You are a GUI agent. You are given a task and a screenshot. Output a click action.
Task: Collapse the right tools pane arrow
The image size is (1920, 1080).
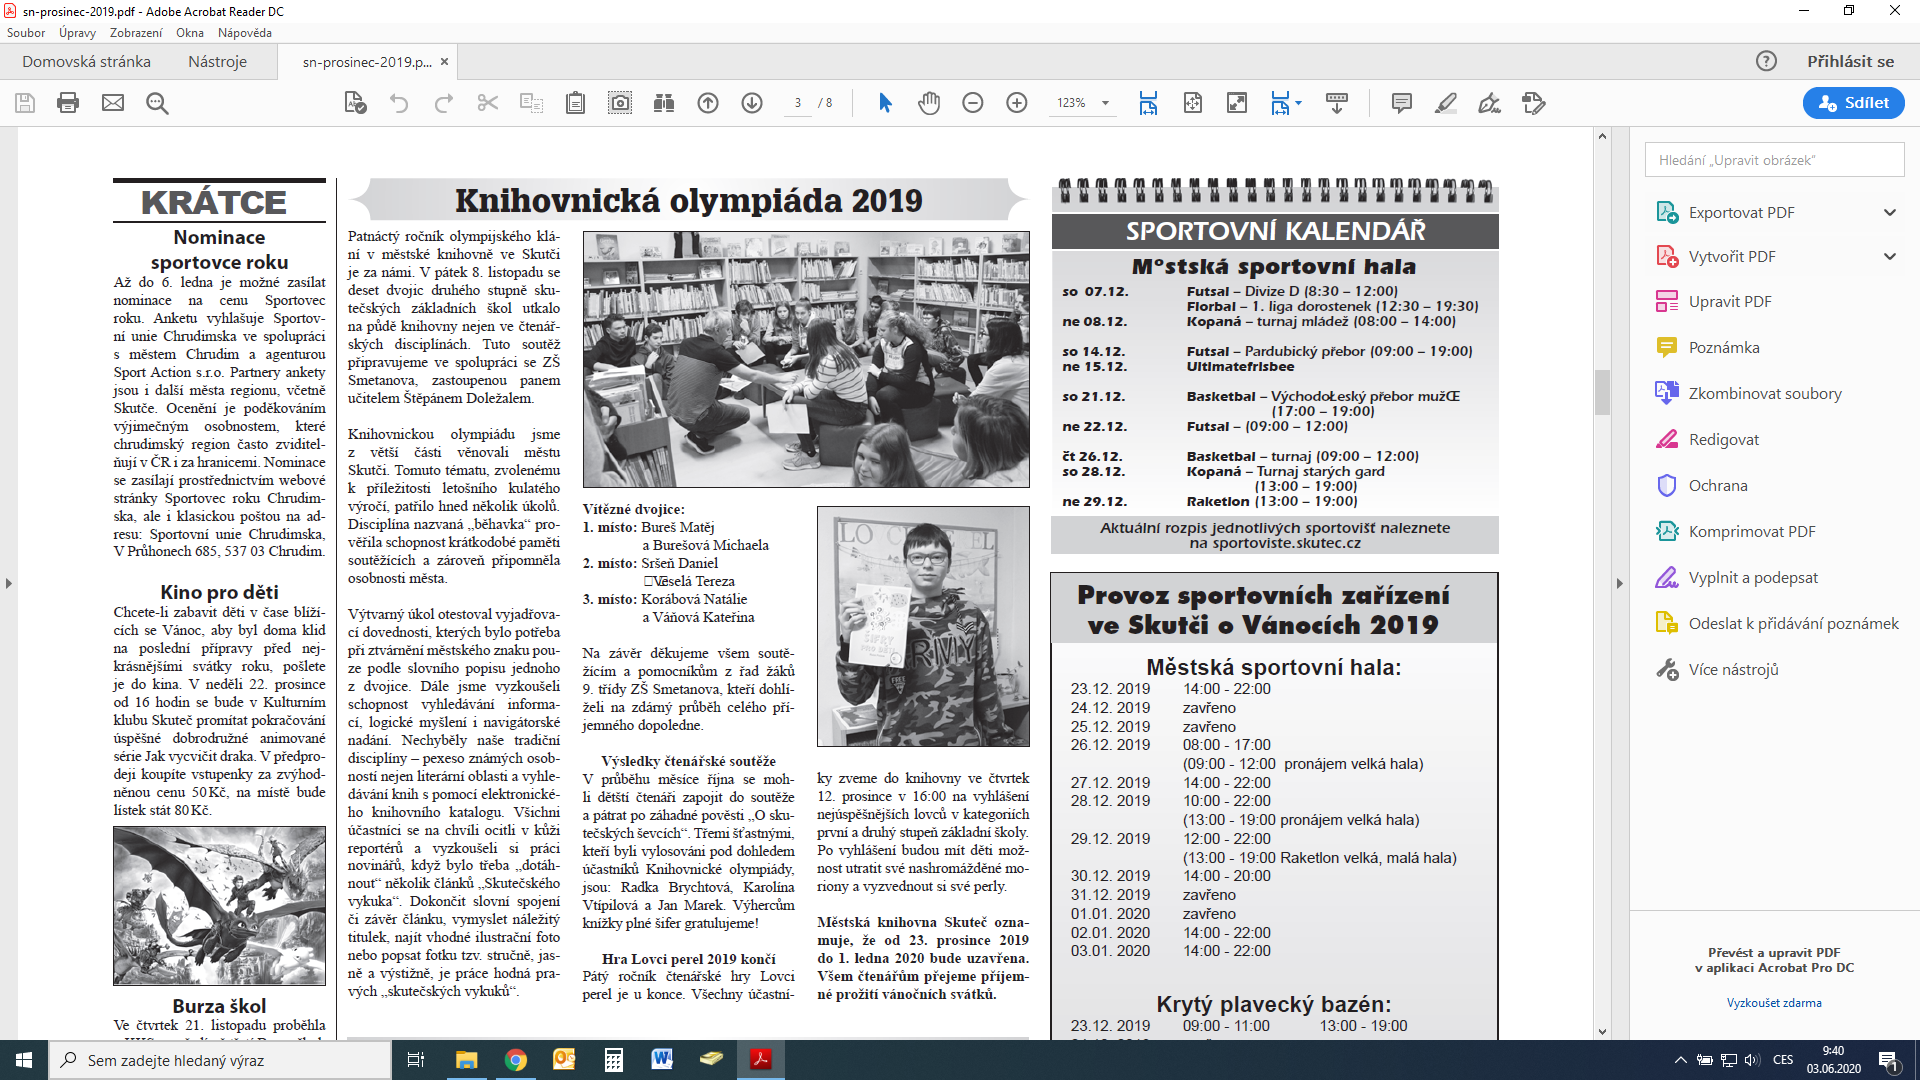[1620, 583]
